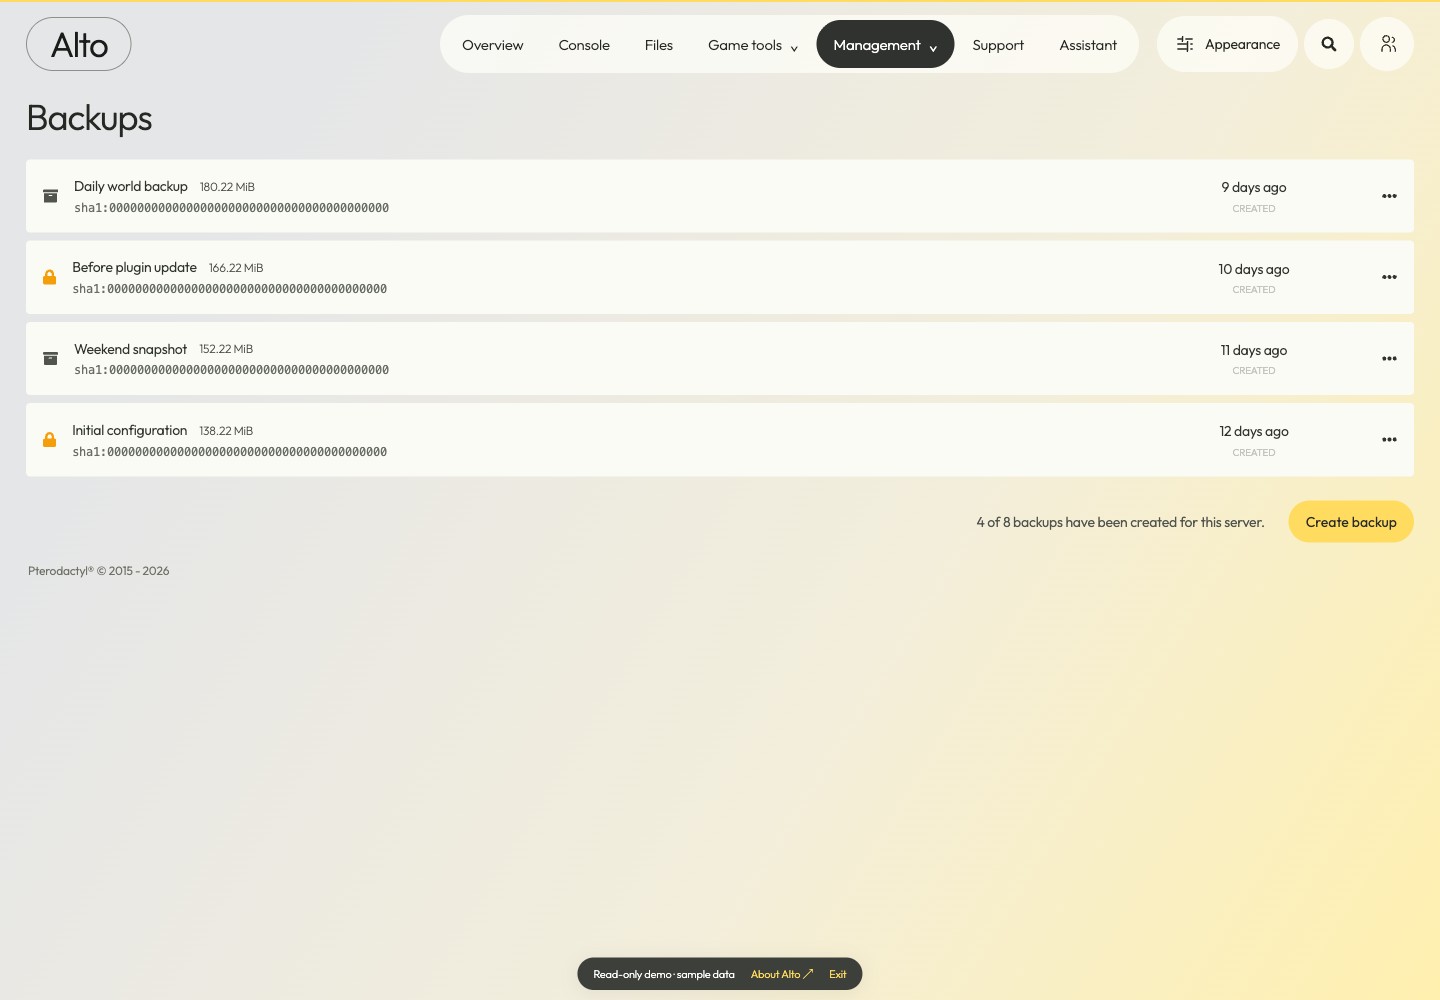
Task: Click the sha1 checksum under Weekend snapshot
Action: tap(231, 370)
